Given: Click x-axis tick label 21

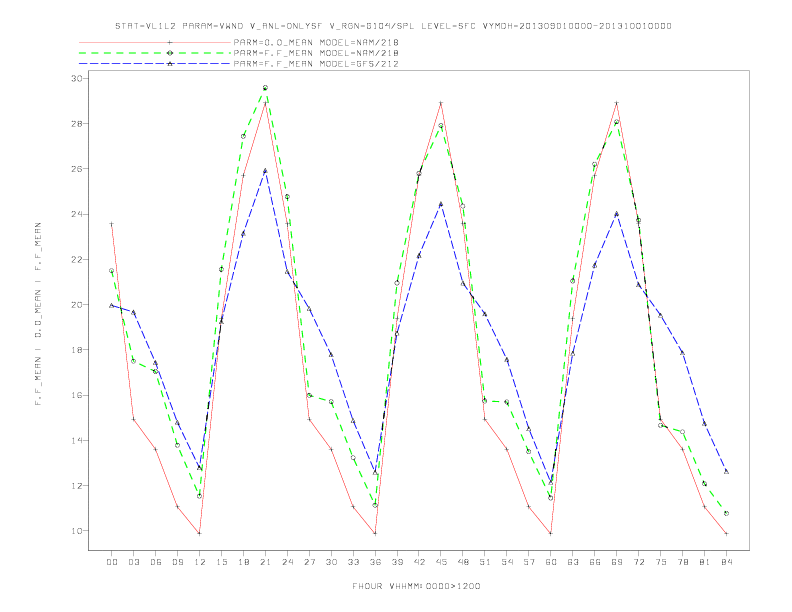Looking at the screenshot, I should point(265,562).
